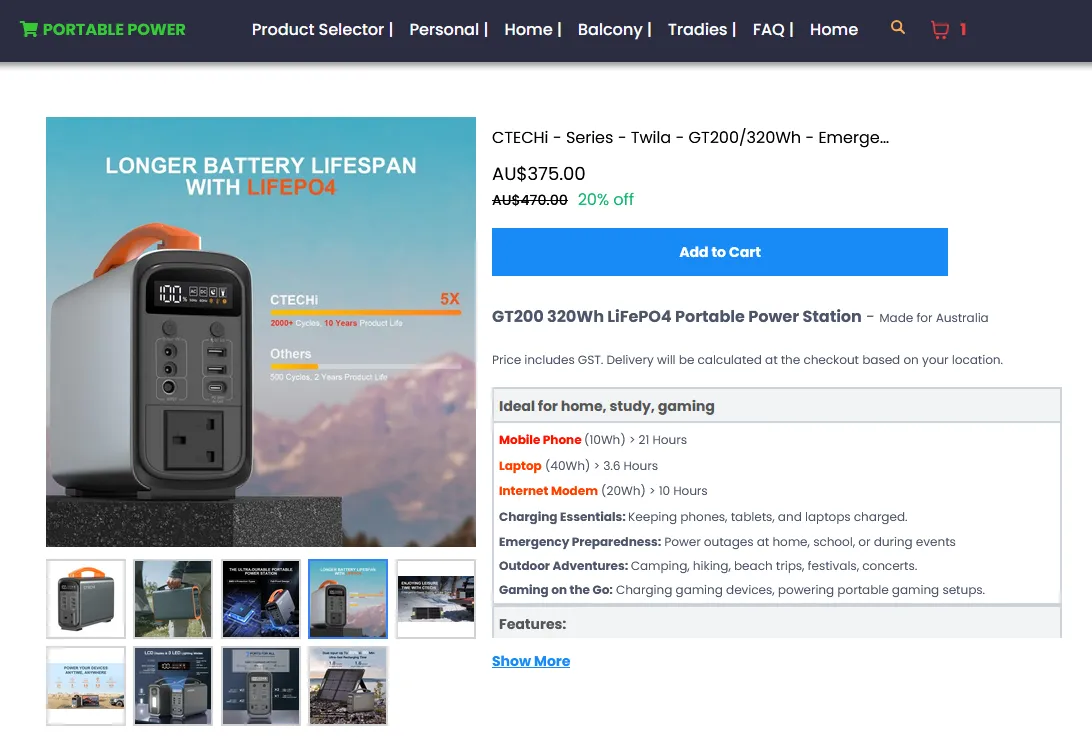Open the Home menu item beside Balcony
Image resolution: width=1092 pixels, height=738 pixels.
point(528,29)
